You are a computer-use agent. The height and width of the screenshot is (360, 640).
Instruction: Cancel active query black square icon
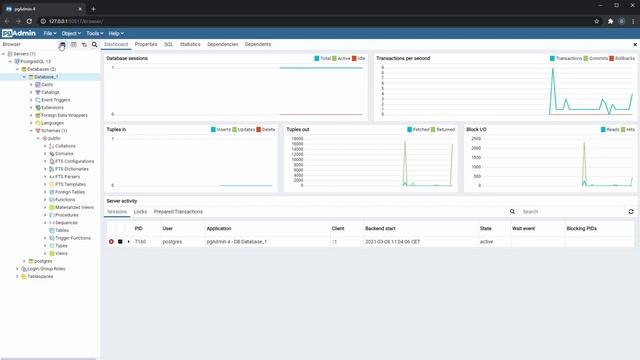[120, 242]
